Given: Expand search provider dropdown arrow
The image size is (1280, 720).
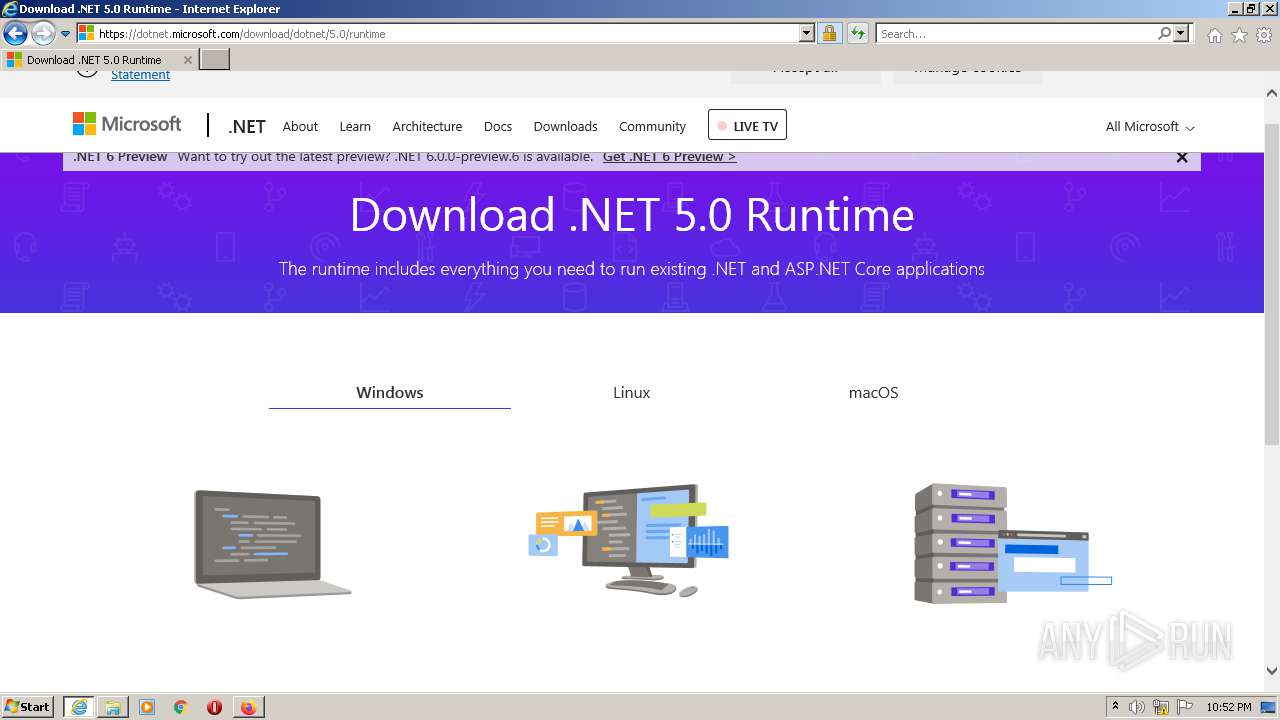Looking at the screenshot, I should click(1181, 34).
